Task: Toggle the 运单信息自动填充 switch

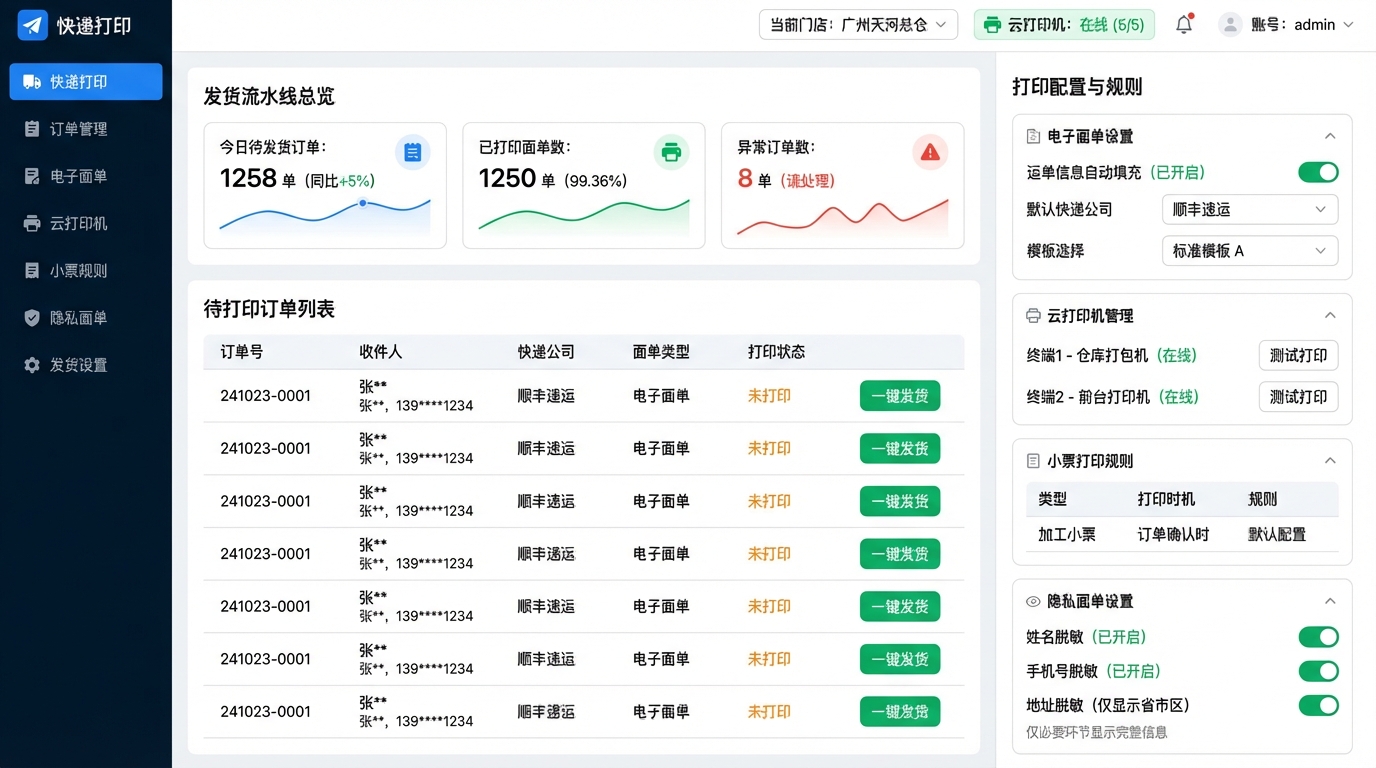Action: (x=1318, y=172)
